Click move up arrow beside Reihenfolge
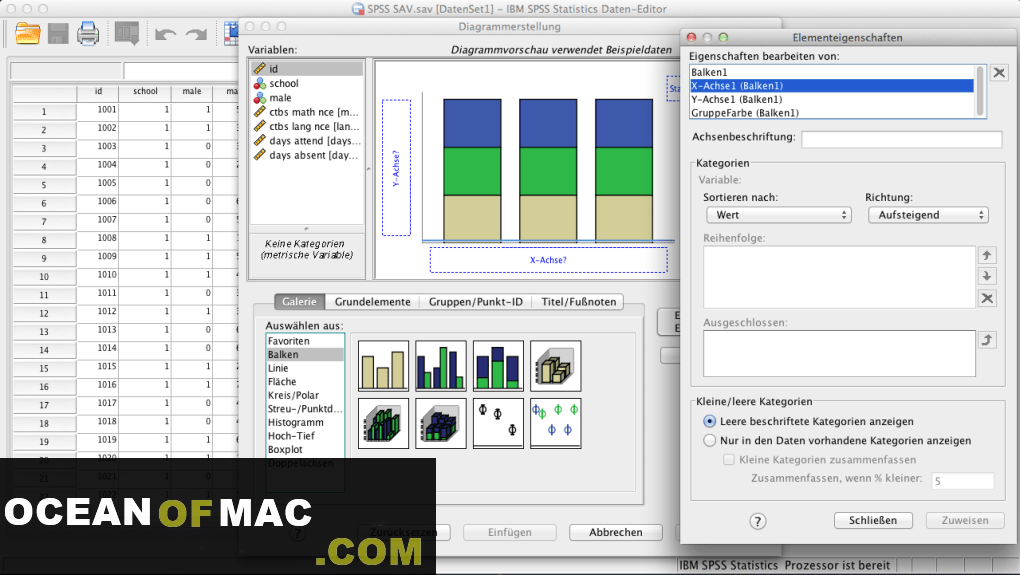Image resolution: width=1020 pixels, height=575 pixels. 987,255
